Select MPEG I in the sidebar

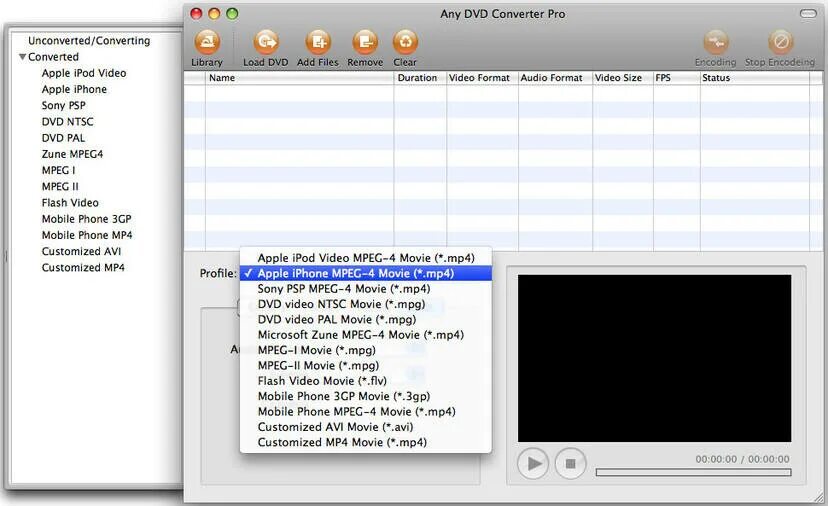[x=59, y=170]
